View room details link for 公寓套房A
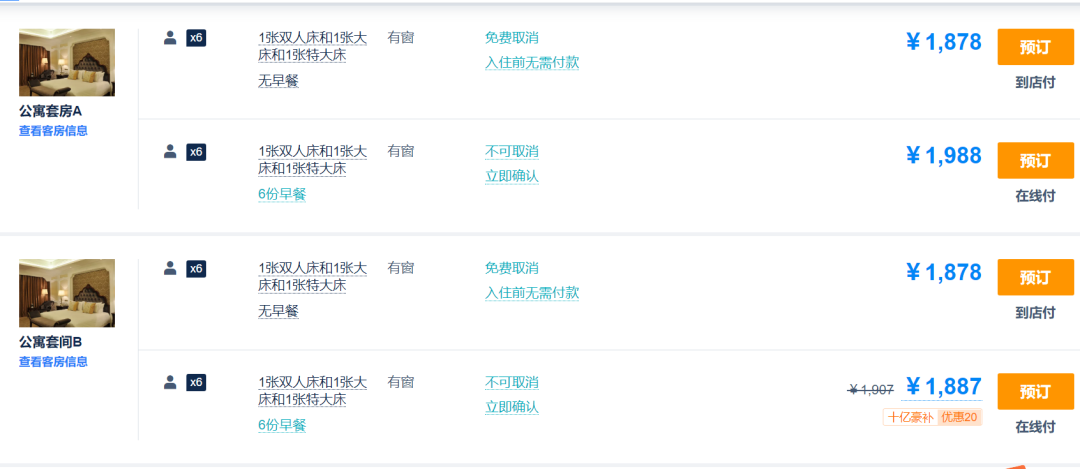The height and width of the screenshot is (469, 1080). 53,131
